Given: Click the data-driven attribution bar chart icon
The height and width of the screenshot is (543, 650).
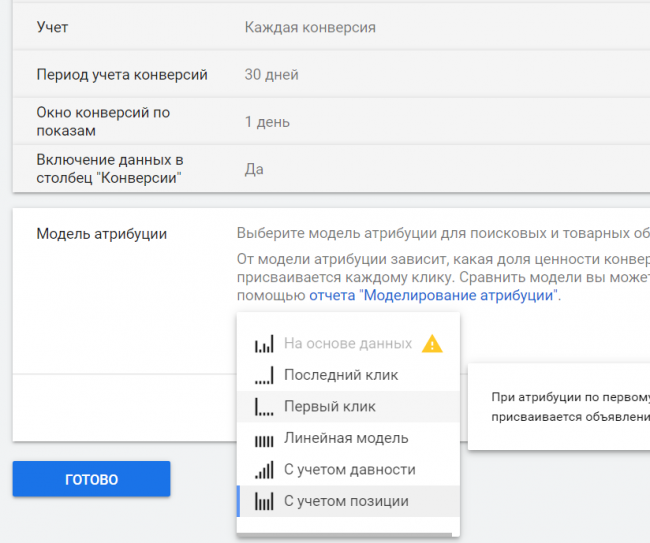Looking at the screenshot, I should 264,344.
